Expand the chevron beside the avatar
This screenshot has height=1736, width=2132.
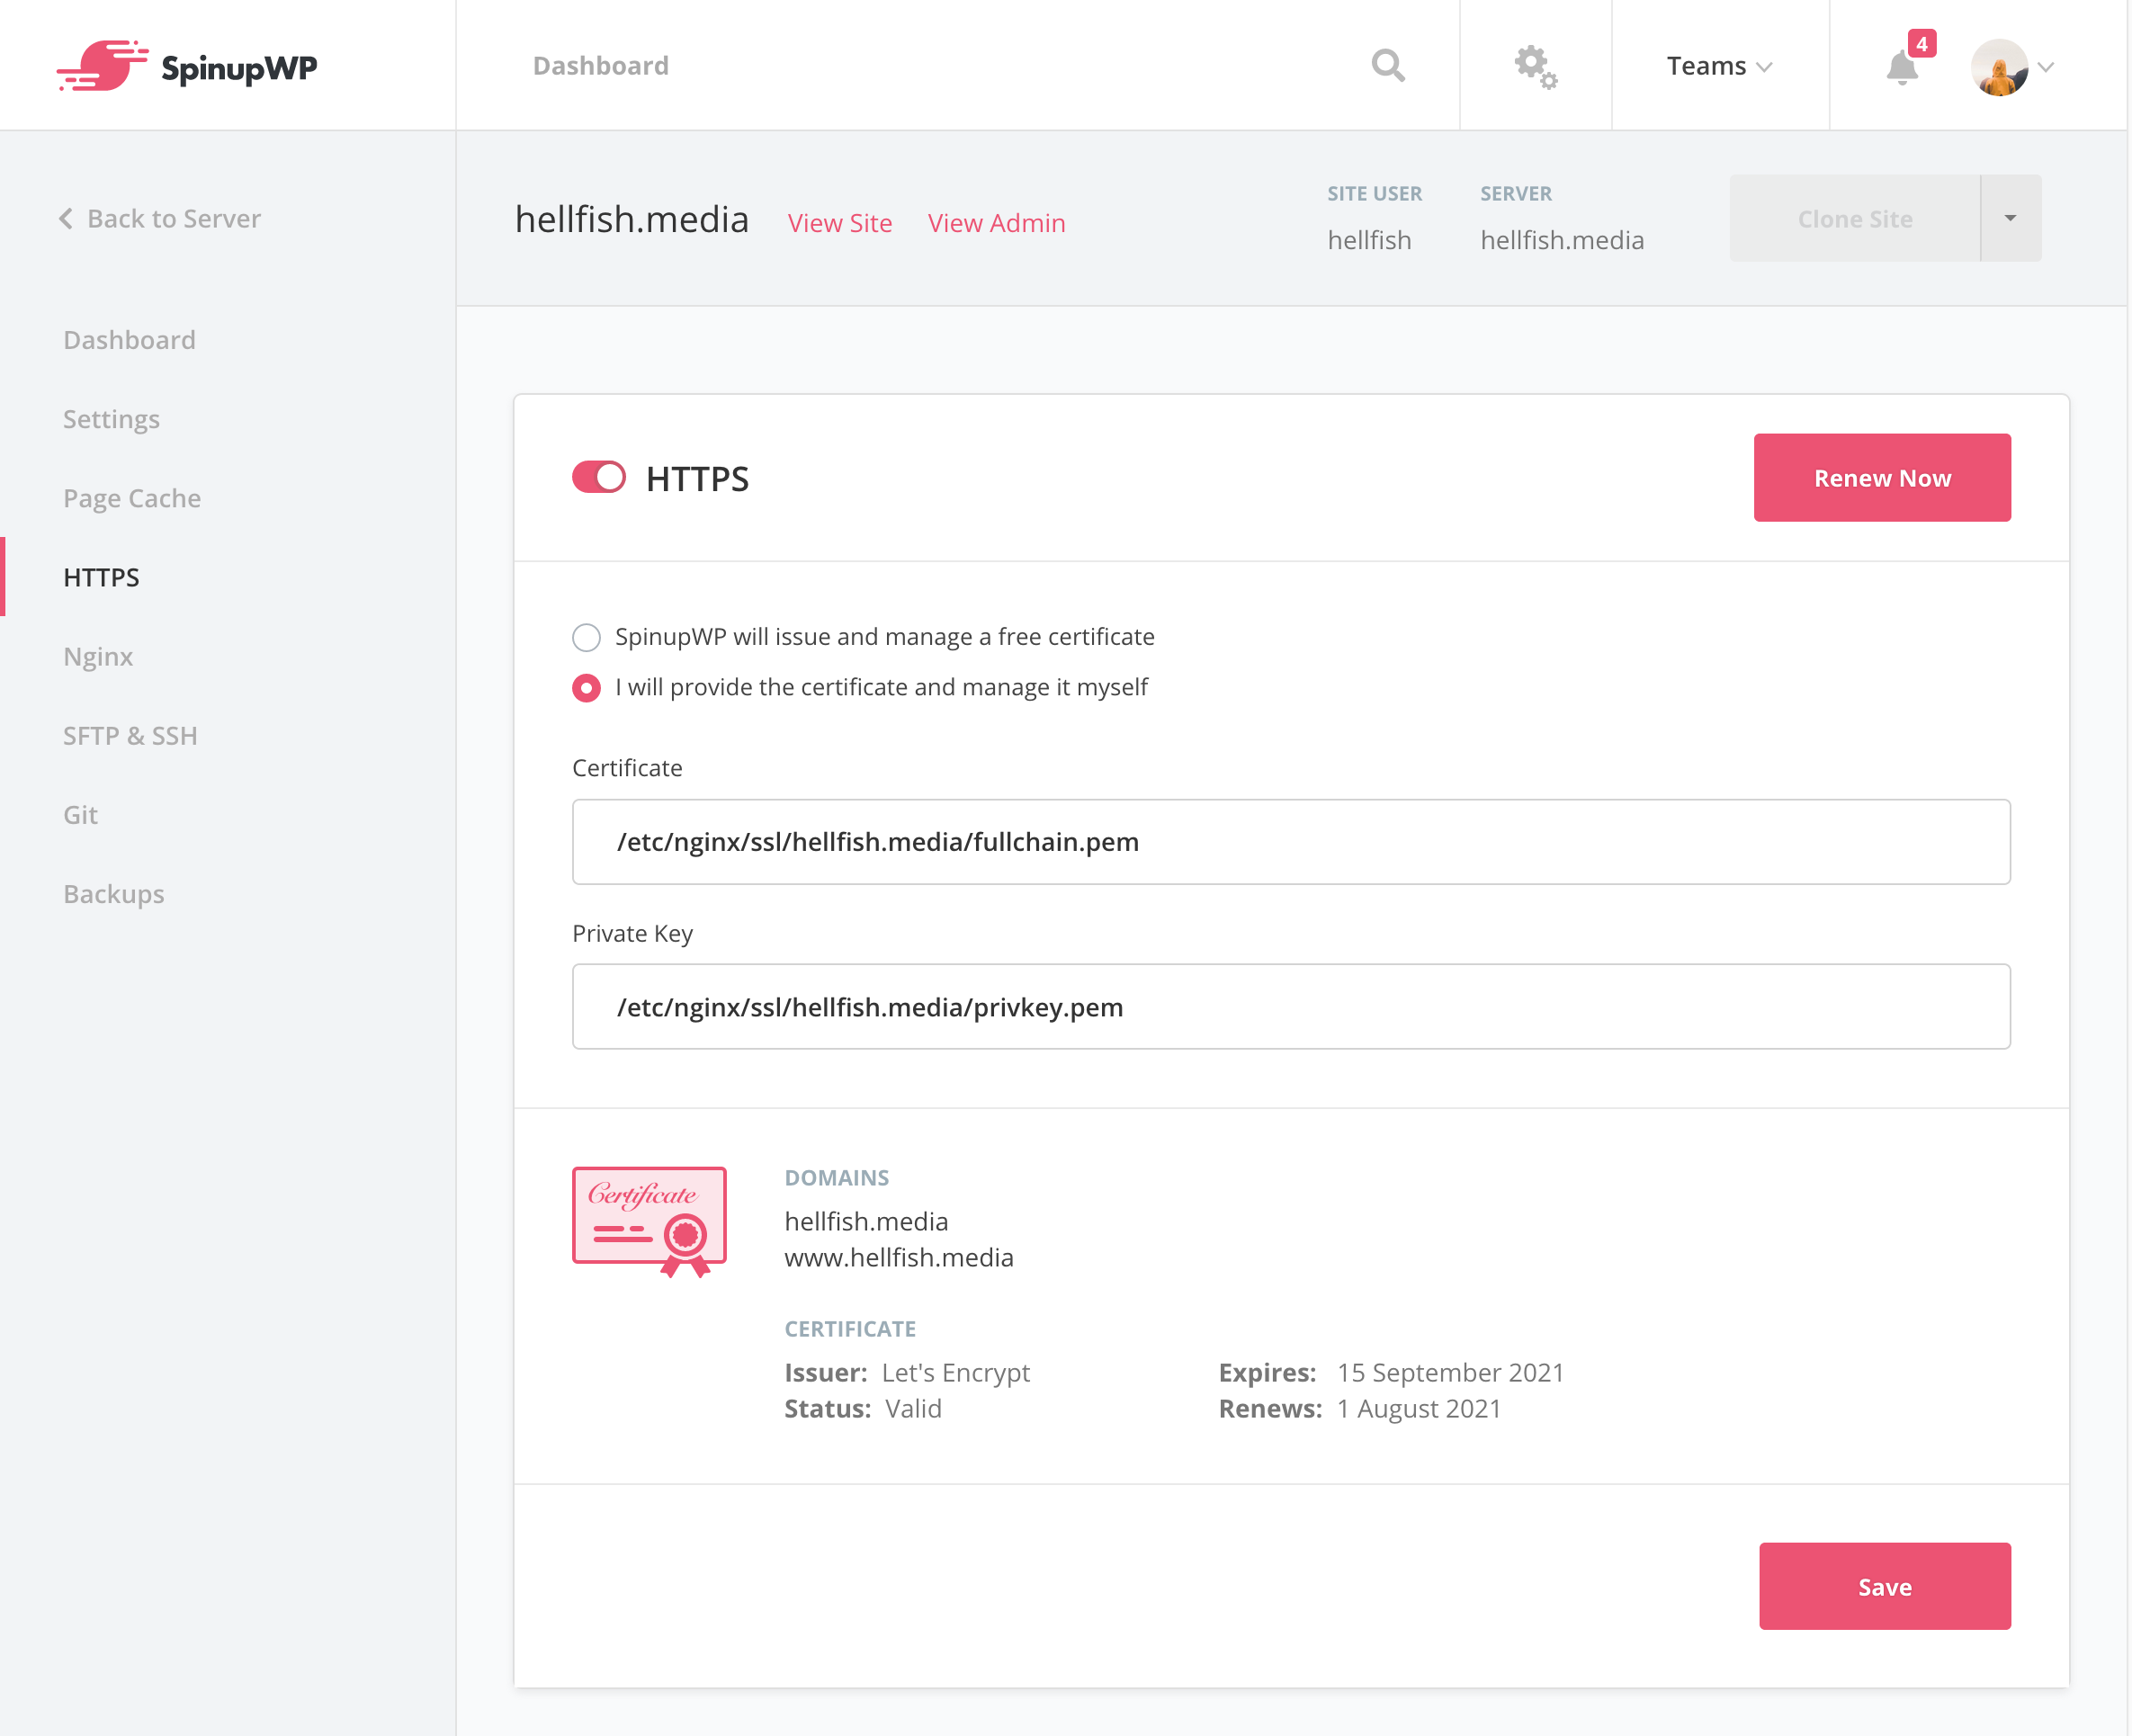(x=2047, y=67)
